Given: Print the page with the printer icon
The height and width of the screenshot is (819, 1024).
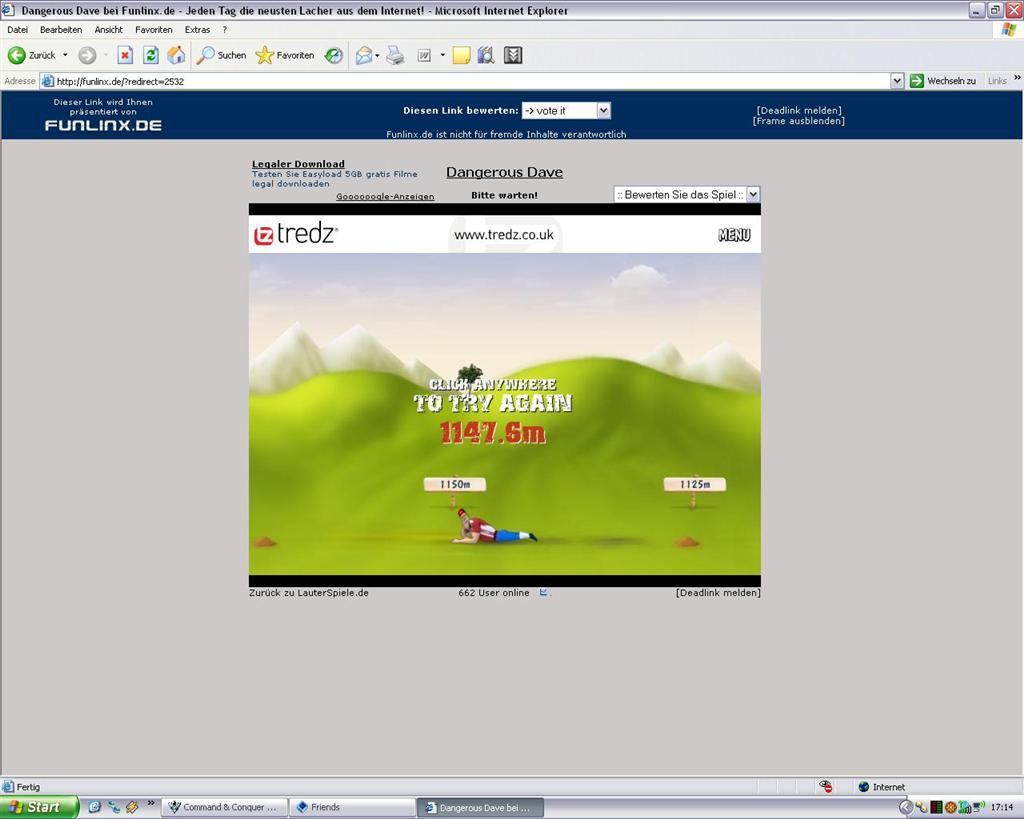Looking at the screenshot, I should tap(395, 56).
